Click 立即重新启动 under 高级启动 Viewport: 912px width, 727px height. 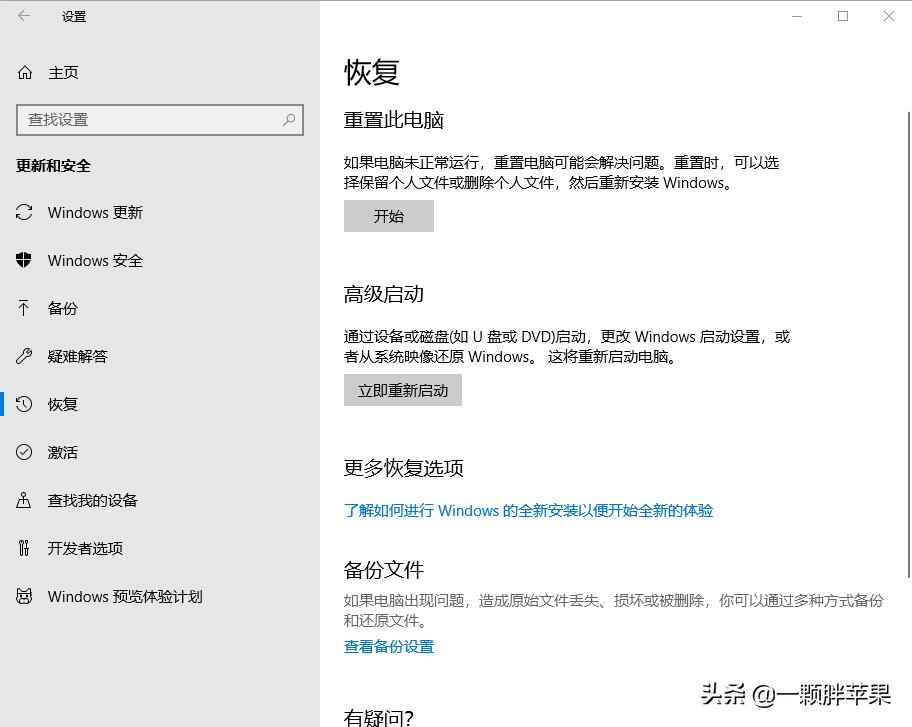403,390
